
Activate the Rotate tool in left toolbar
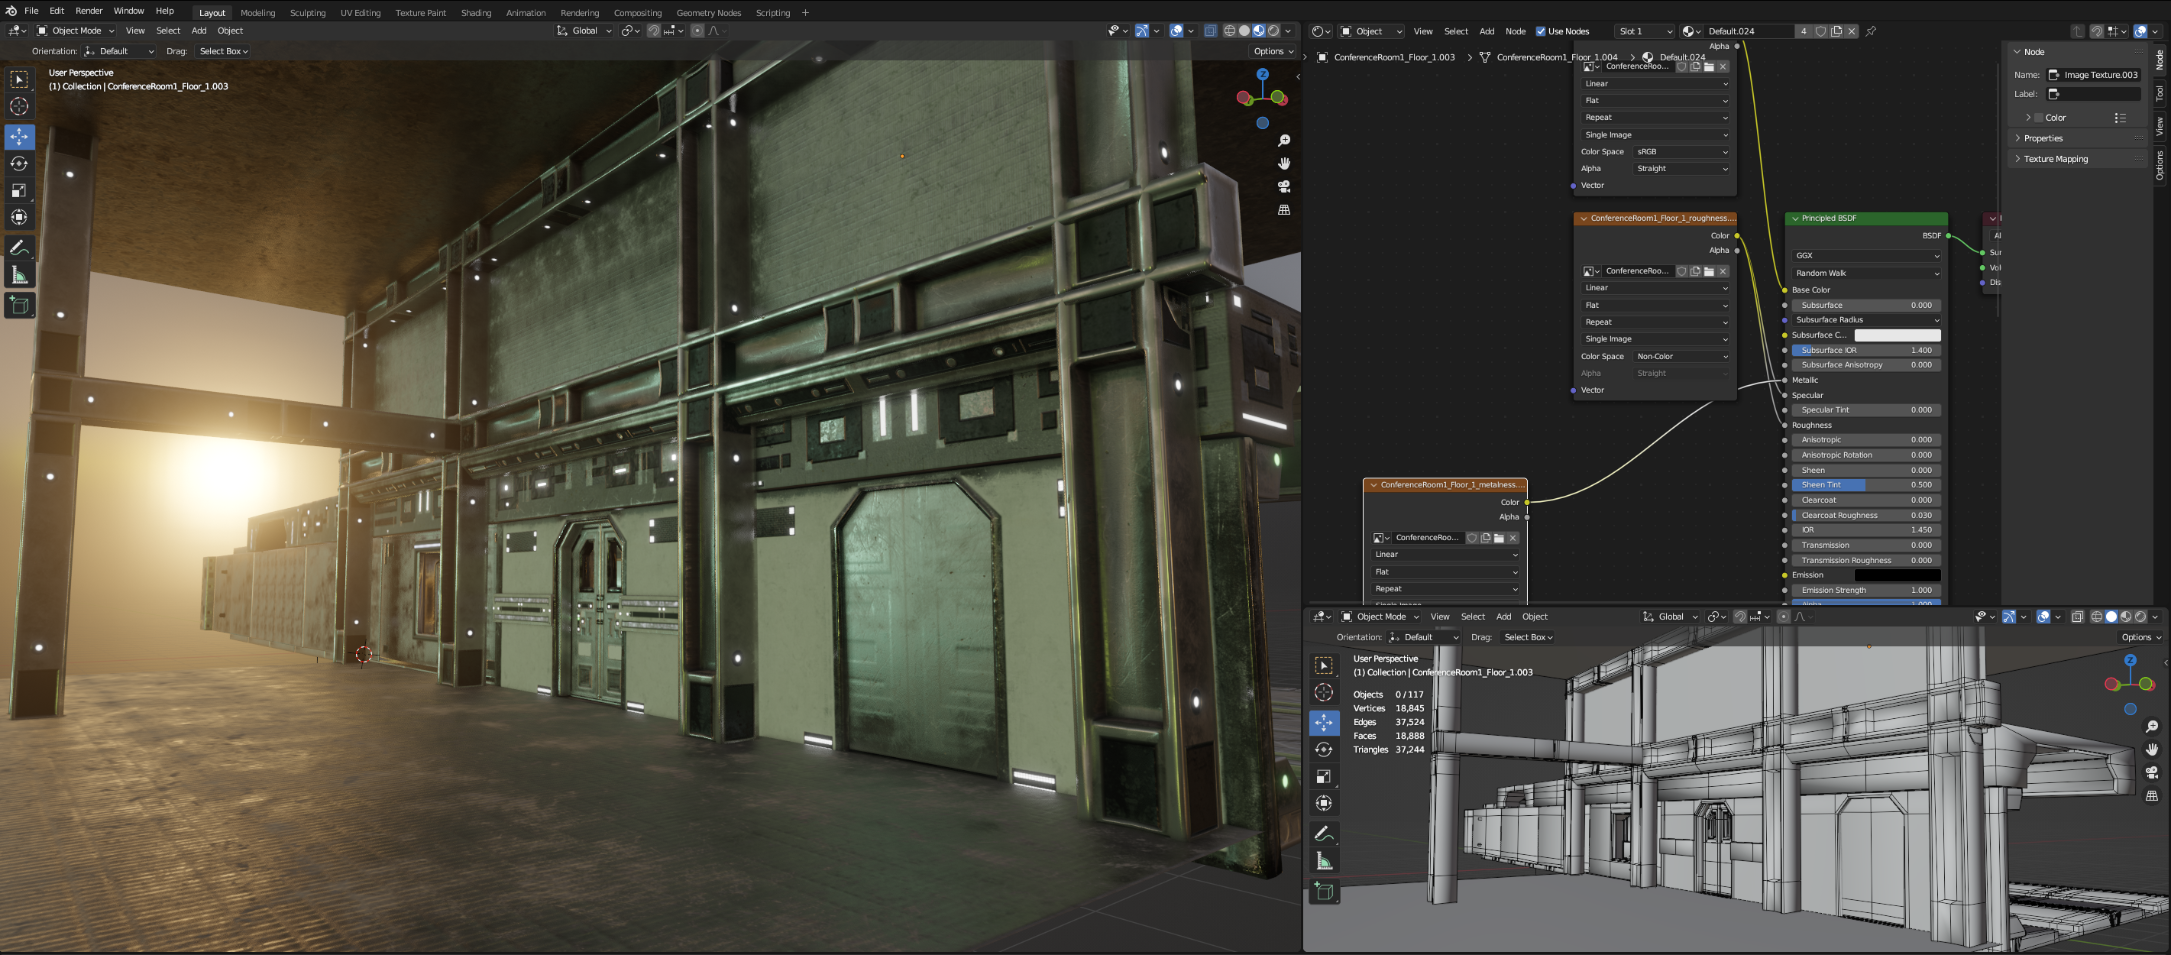coord(19,163)
